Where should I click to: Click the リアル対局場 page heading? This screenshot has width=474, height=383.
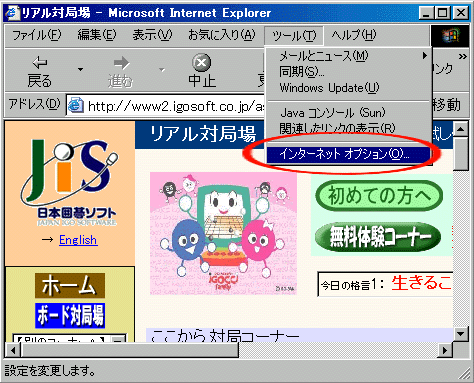tap(203, 134)
